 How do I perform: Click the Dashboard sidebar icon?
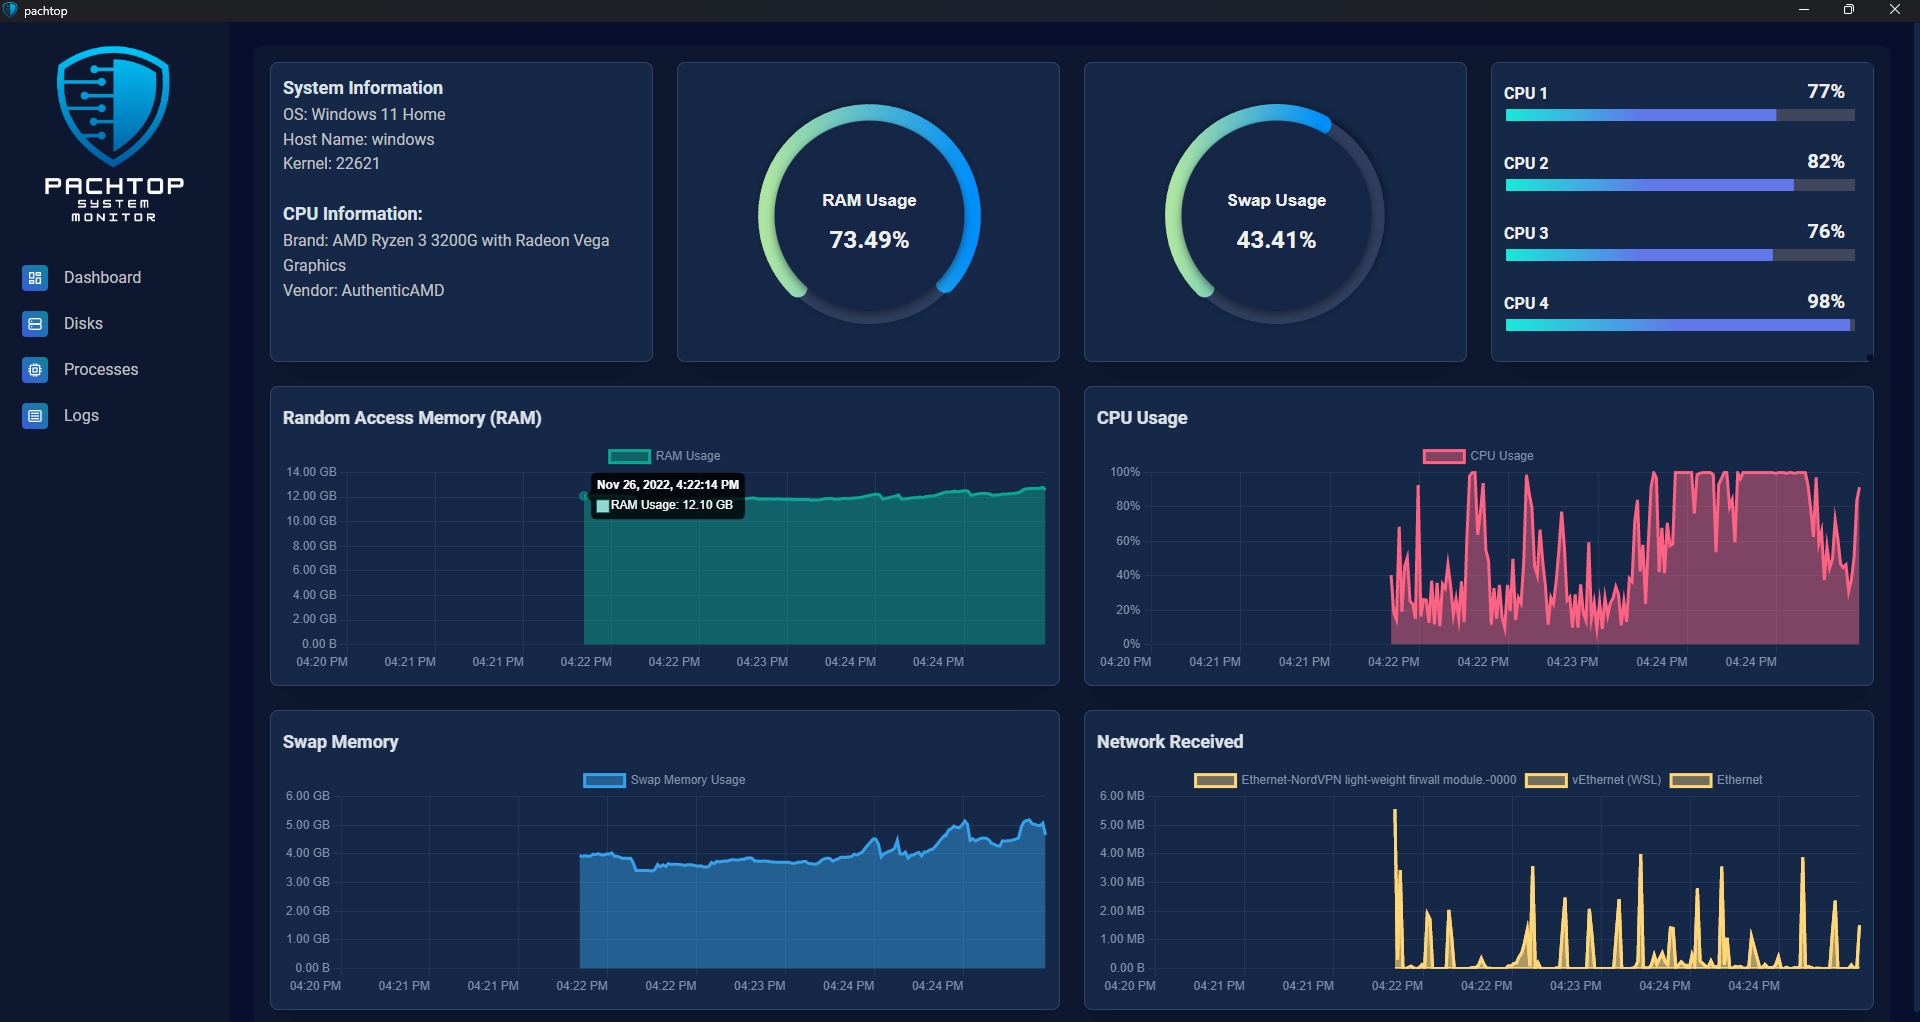pos(35,278)
